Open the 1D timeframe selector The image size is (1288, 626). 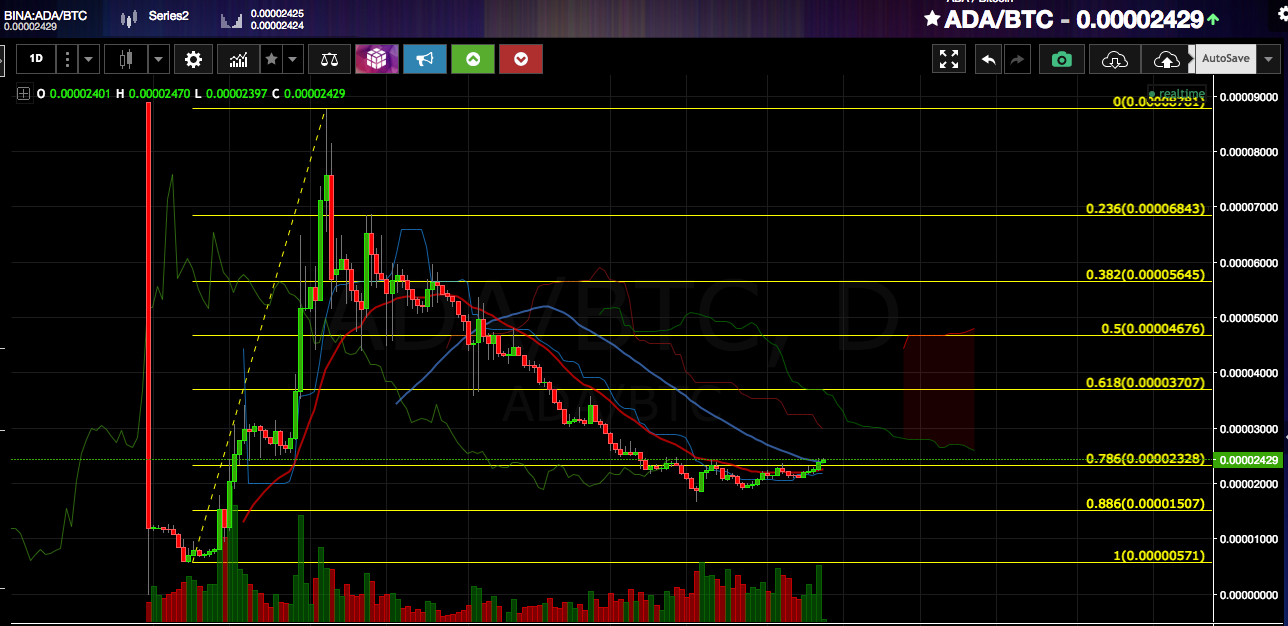(x=36, y=59)
